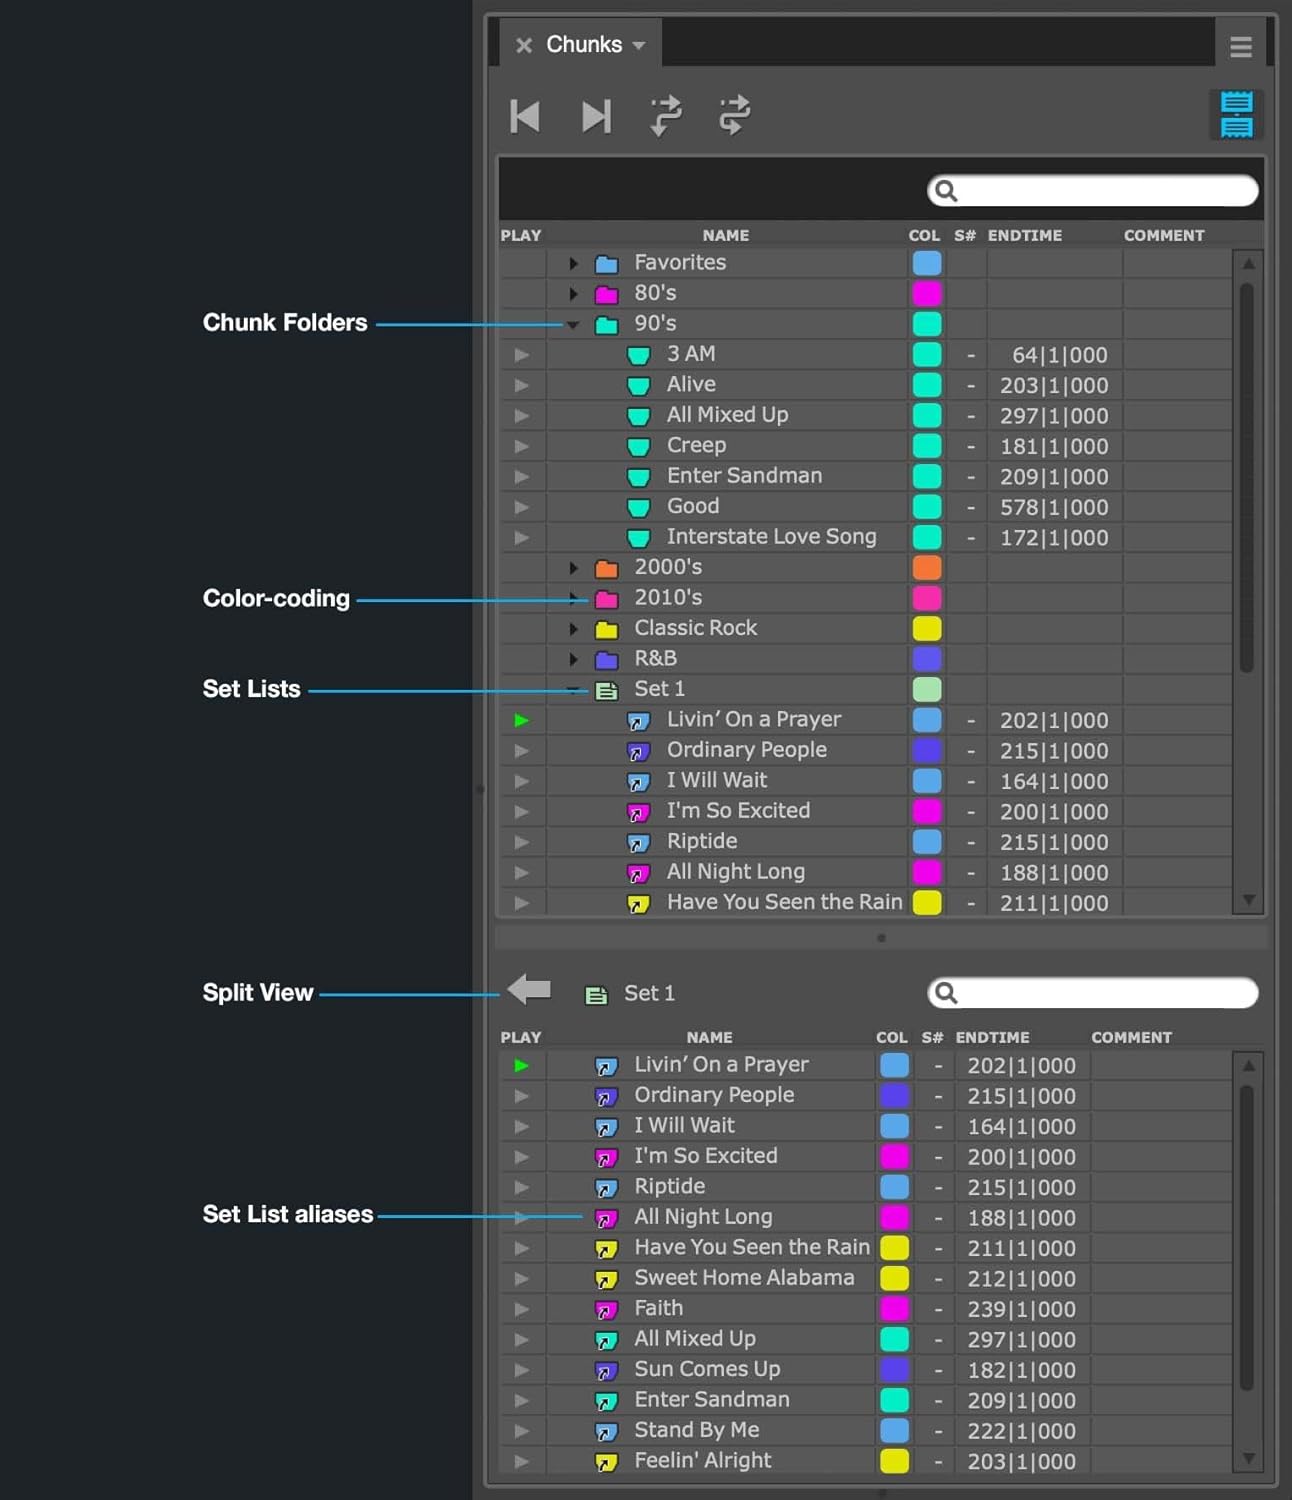
Task: Click the magenta color swatch for 2010's
Action: [x=926, y=597]
